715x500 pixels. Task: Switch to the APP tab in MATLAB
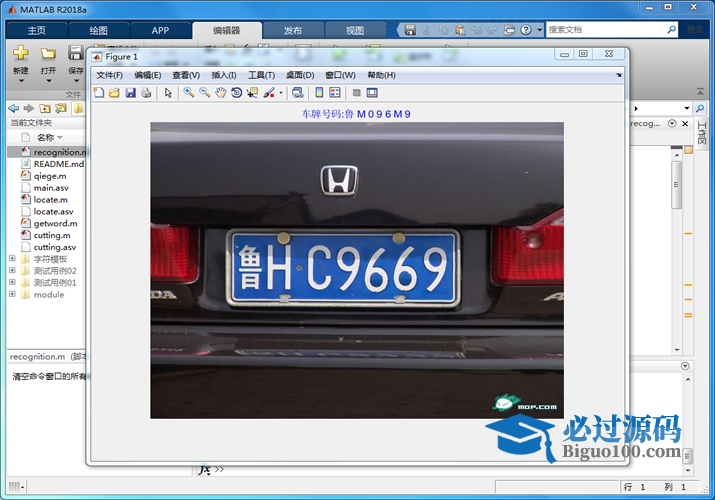(160, 31)
